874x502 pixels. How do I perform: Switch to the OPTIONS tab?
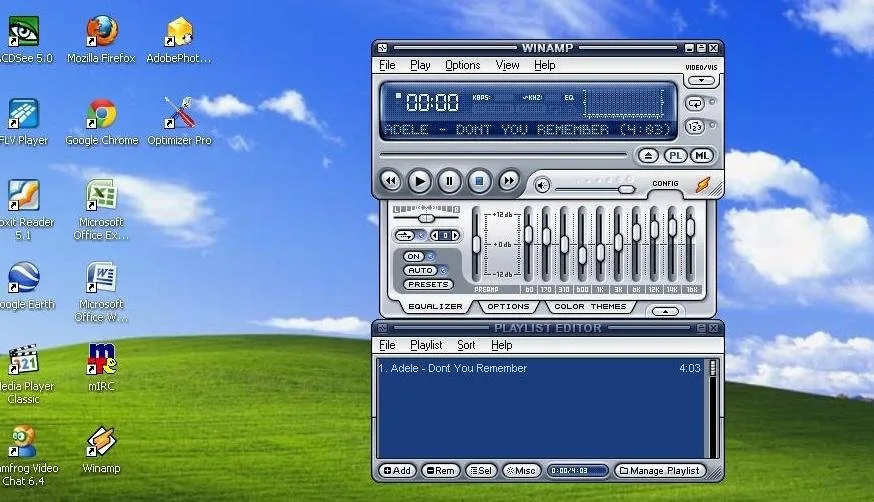(508, 306)
